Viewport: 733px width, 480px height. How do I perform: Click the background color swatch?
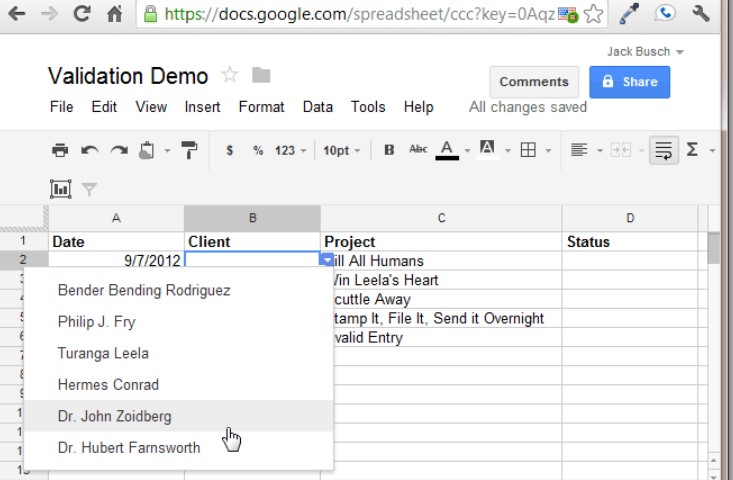(487, 150)
